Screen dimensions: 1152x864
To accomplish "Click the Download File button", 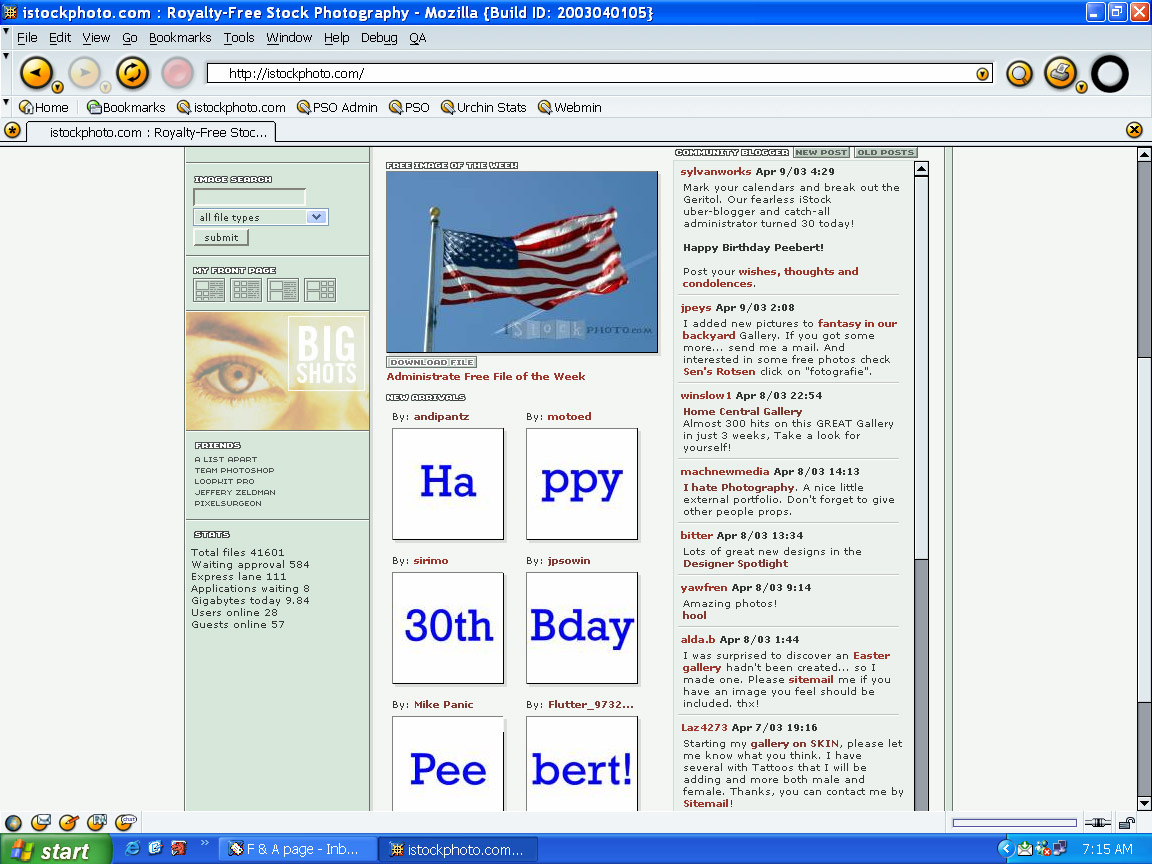I will point(431,362).
